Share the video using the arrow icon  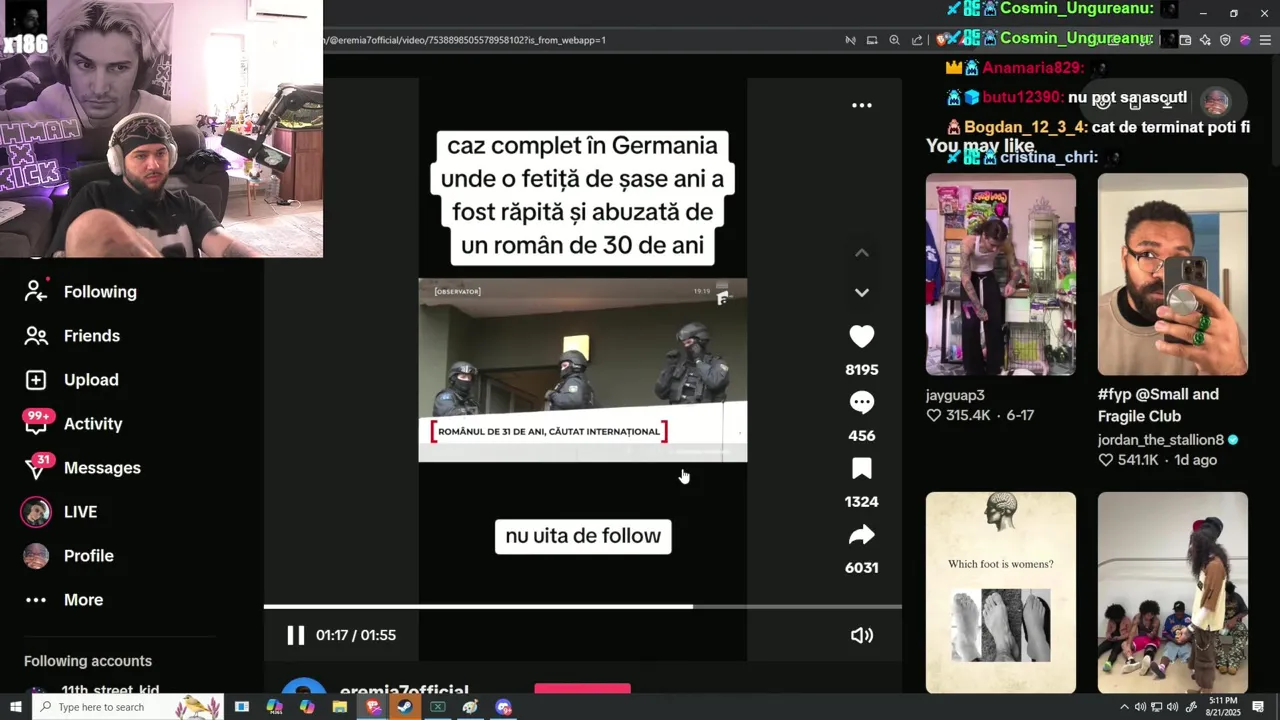coord(861,535)
